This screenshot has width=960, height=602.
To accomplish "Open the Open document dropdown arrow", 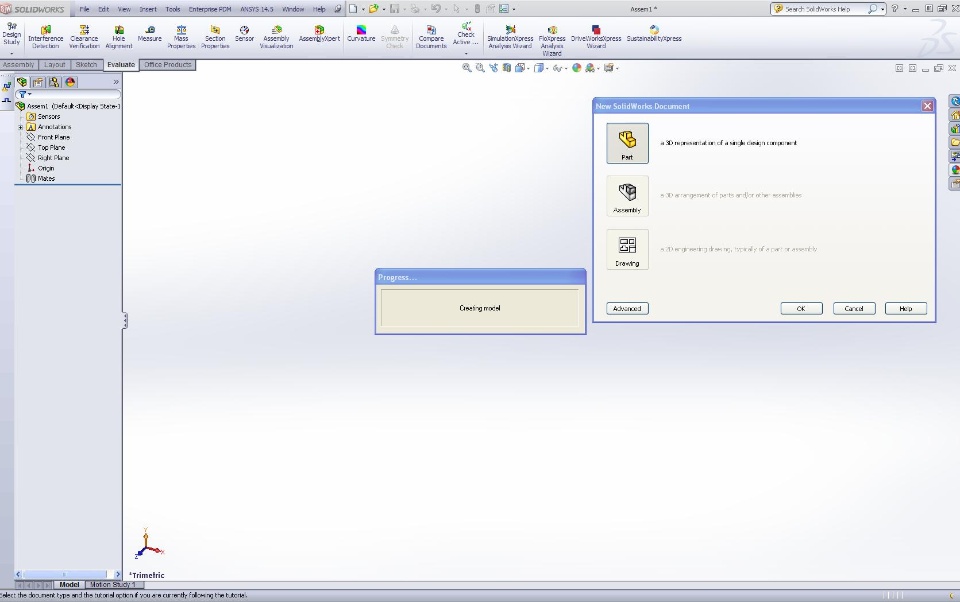I will click(383, 9).
